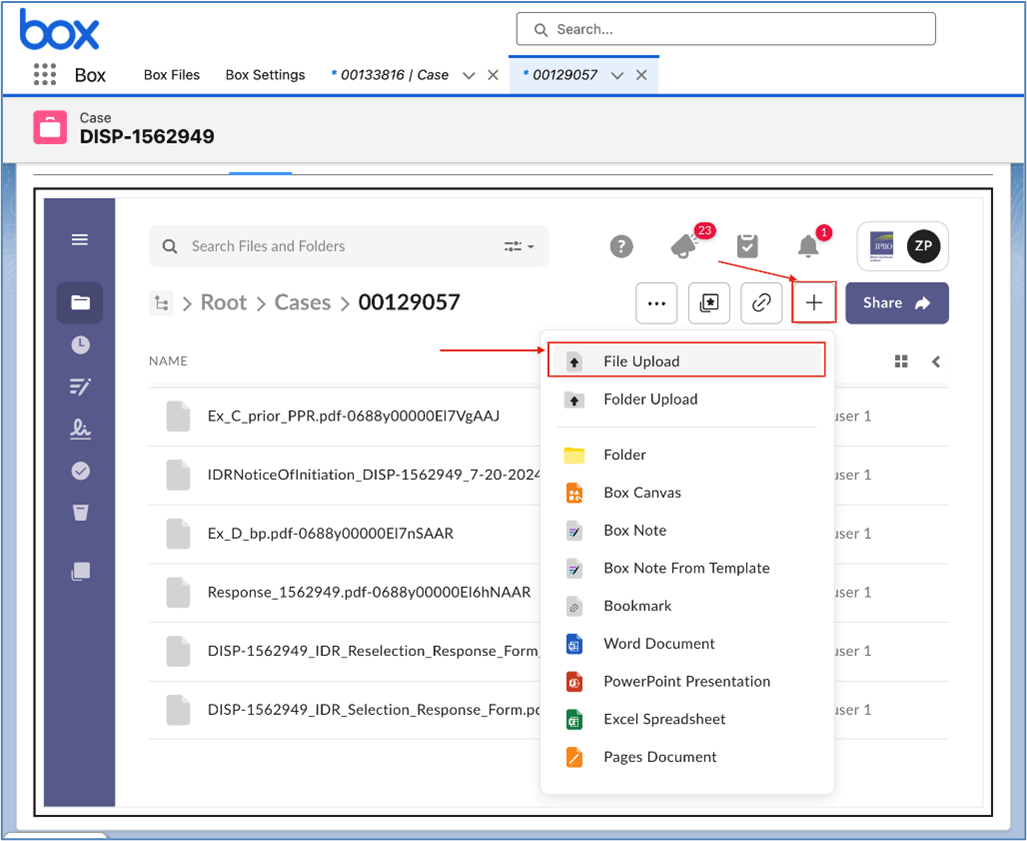The image size is (1027, 841).
Task: Open notifications bell icon
Action: pos(808,246)
